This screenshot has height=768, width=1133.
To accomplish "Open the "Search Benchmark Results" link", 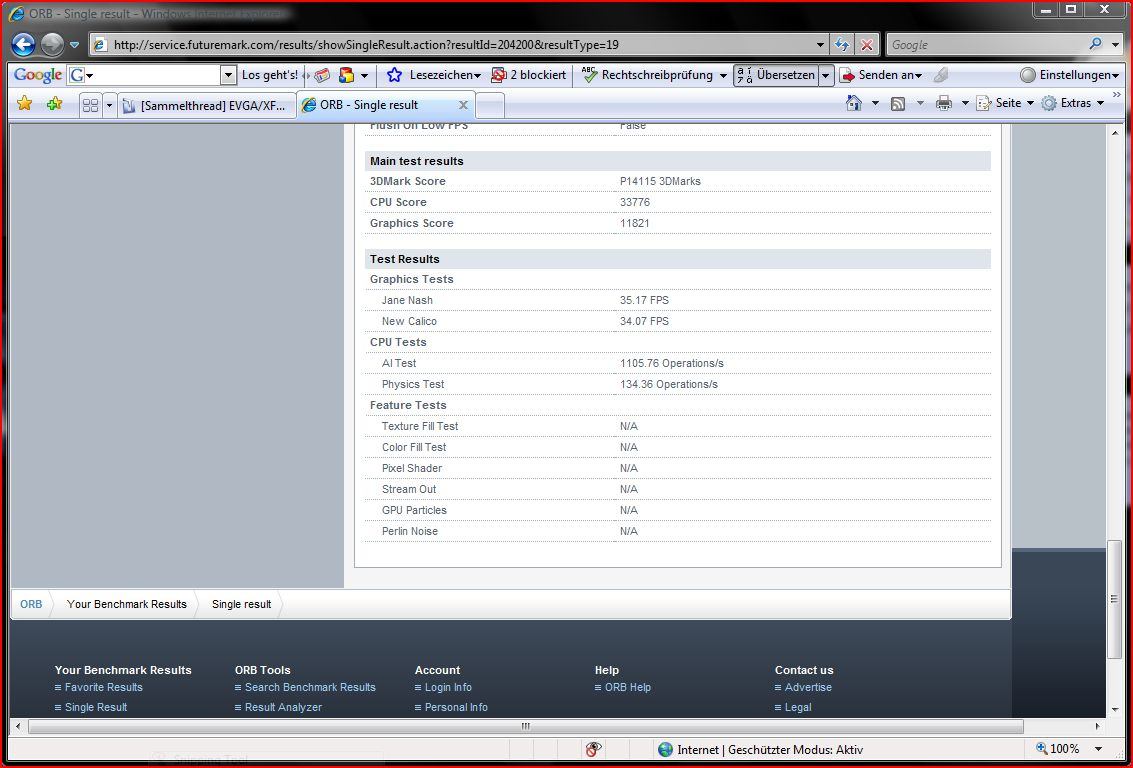I will tap(310, 687).
